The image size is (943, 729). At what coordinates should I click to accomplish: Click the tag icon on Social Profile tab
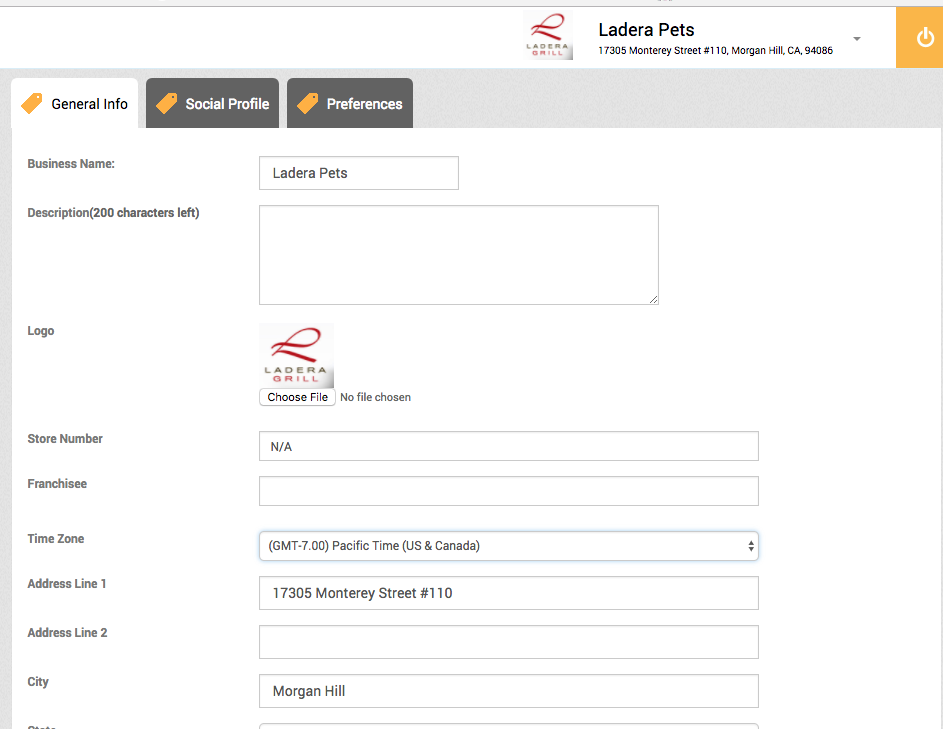(167, 103)
